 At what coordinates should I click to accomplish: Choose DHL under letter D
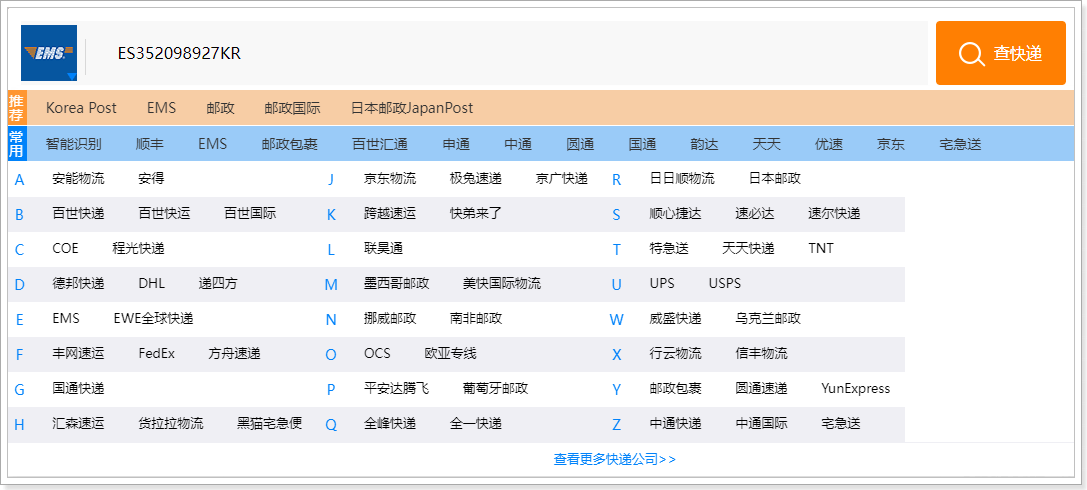pyautogui.click(x=151, y=284)
